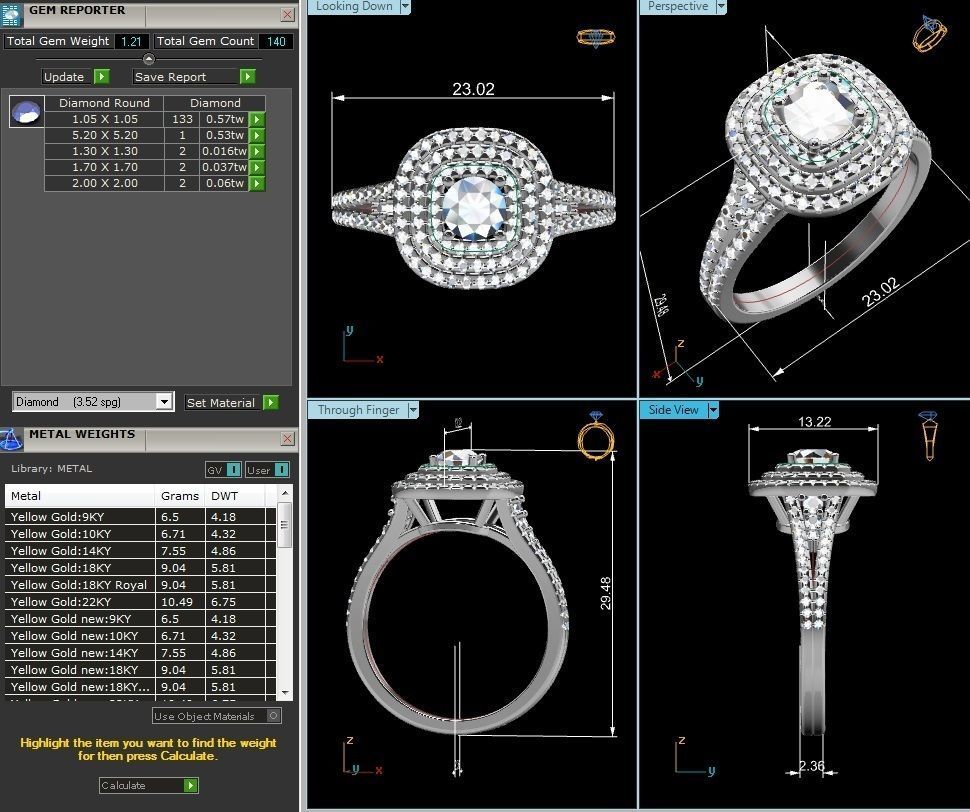Click Perspective viewport ring orientation icon
Viewport: 970px width, 812px height.
929,33
